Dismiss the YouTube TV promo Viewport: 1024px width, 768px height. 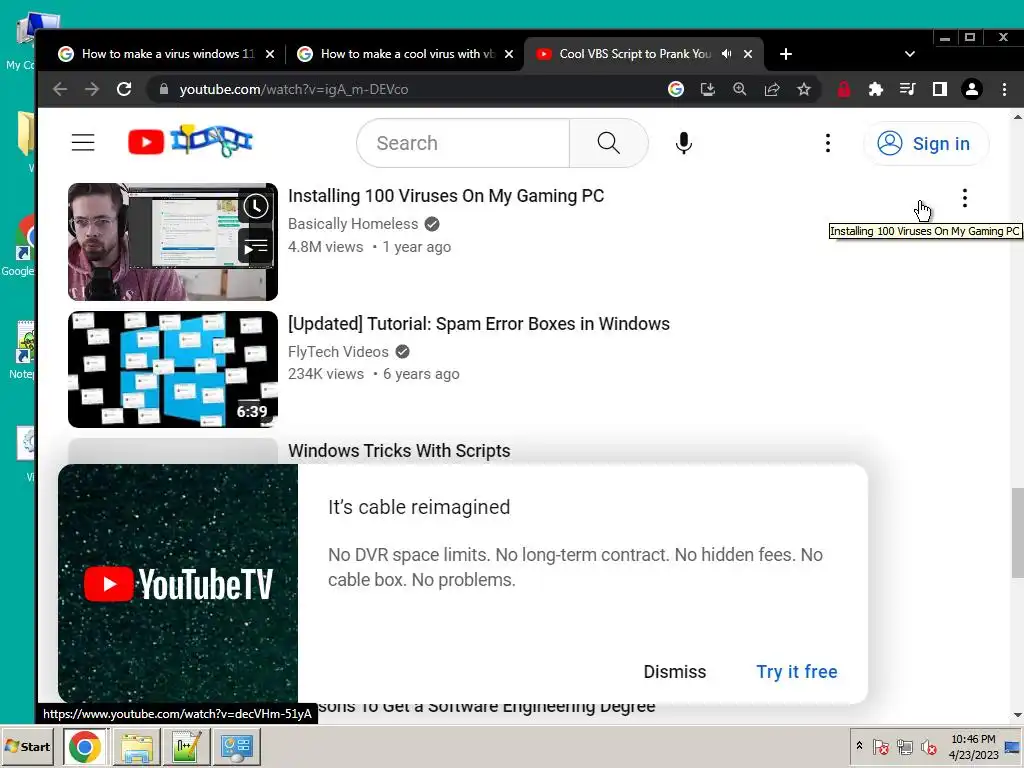675,671
